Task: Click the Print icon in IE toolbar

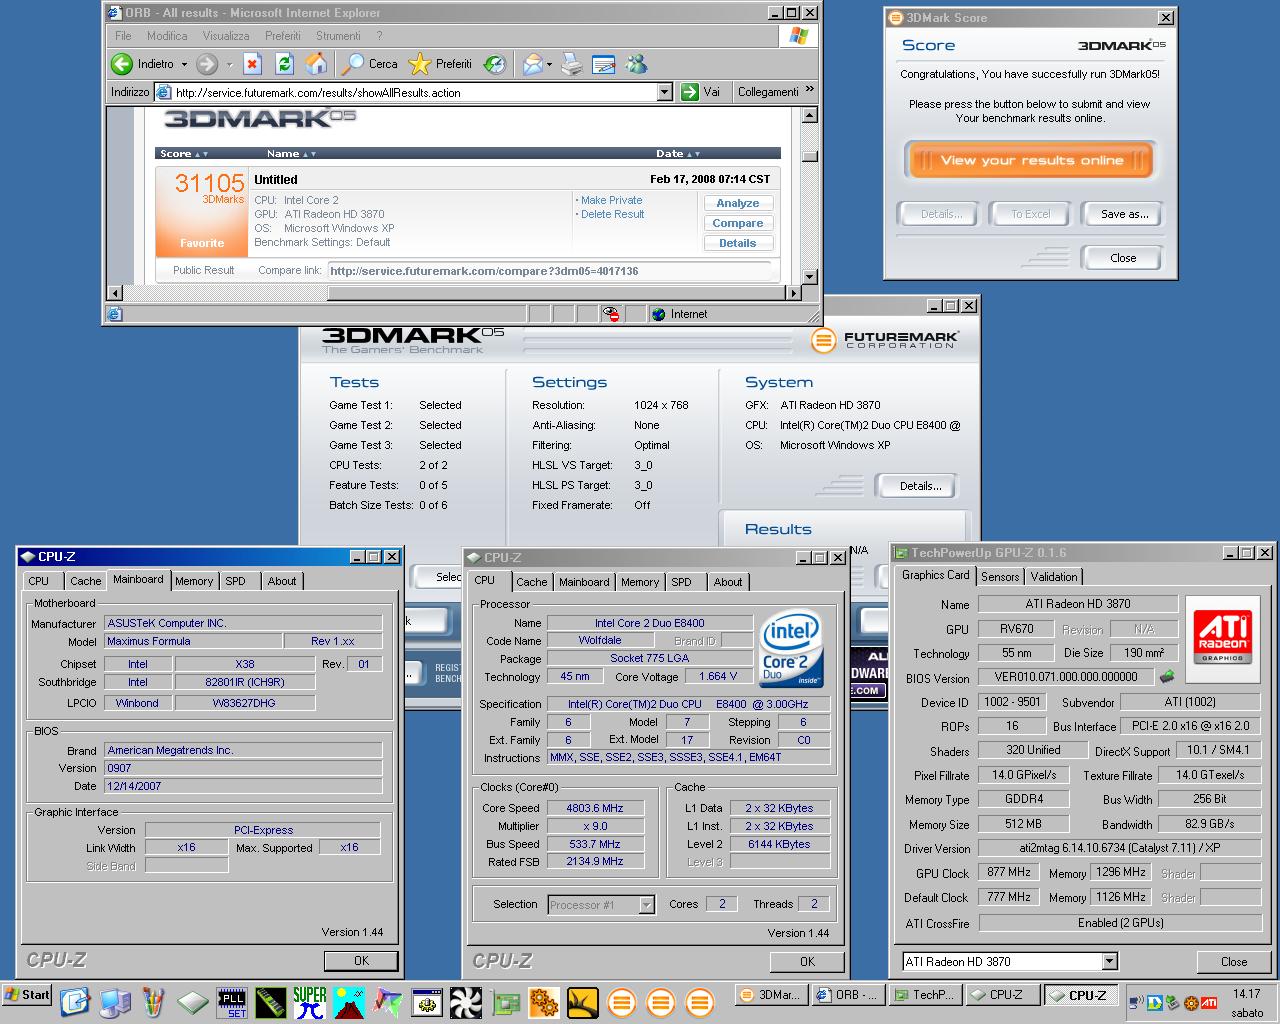Action: pyautogui.click(x=572, y=64)
